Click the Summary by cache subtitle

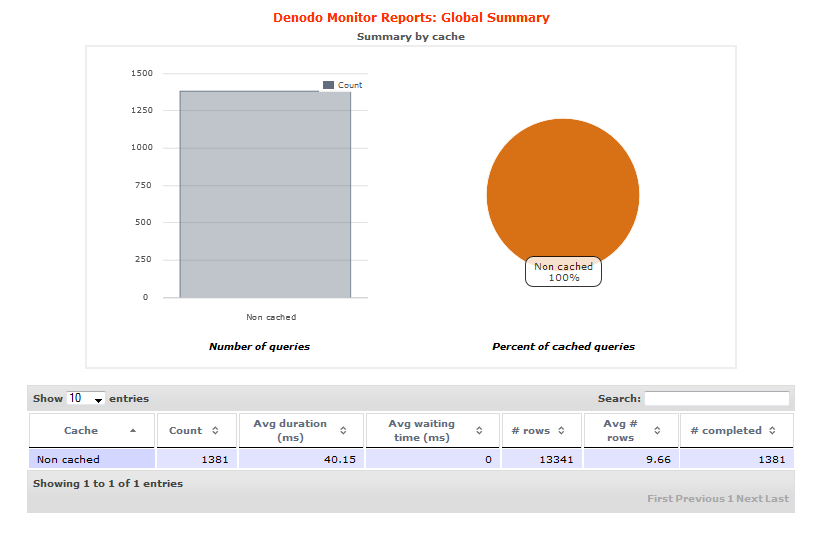411,37
